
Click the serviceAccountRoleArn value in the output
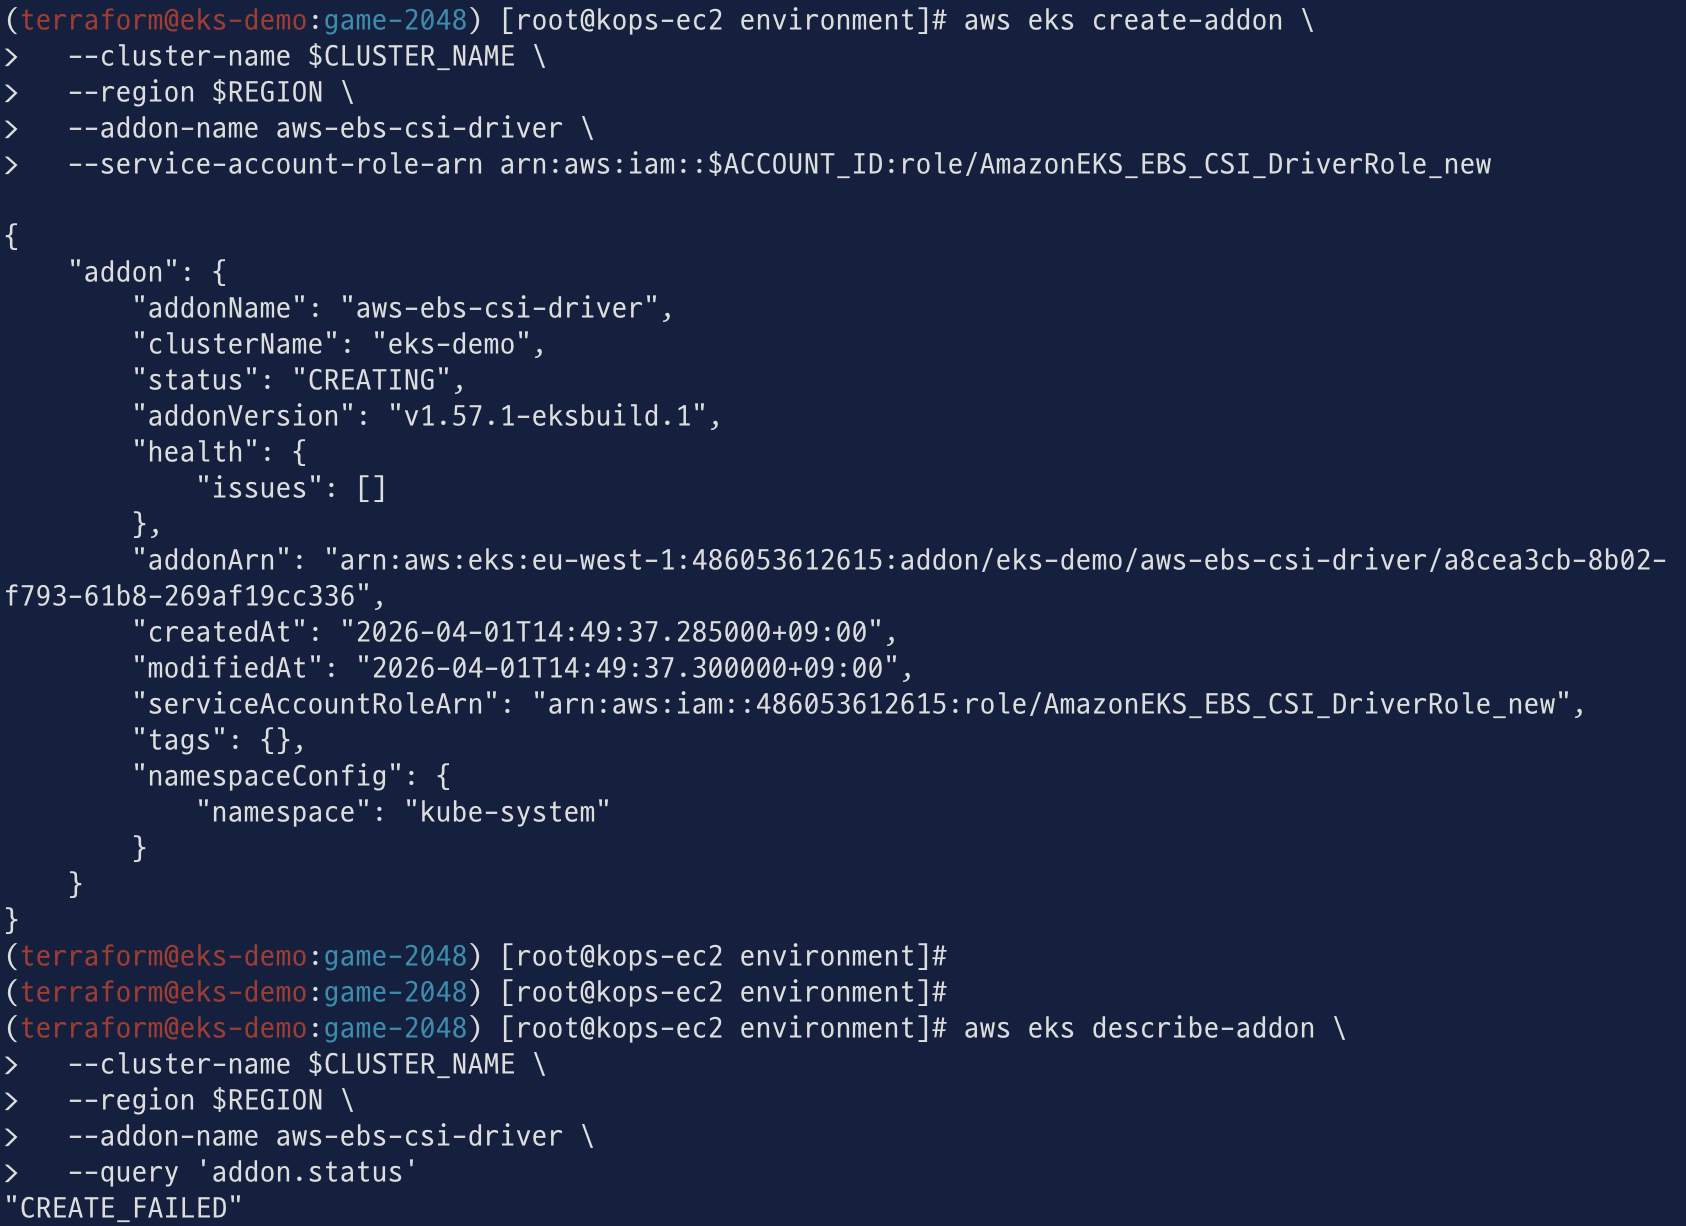point(1051,704)
